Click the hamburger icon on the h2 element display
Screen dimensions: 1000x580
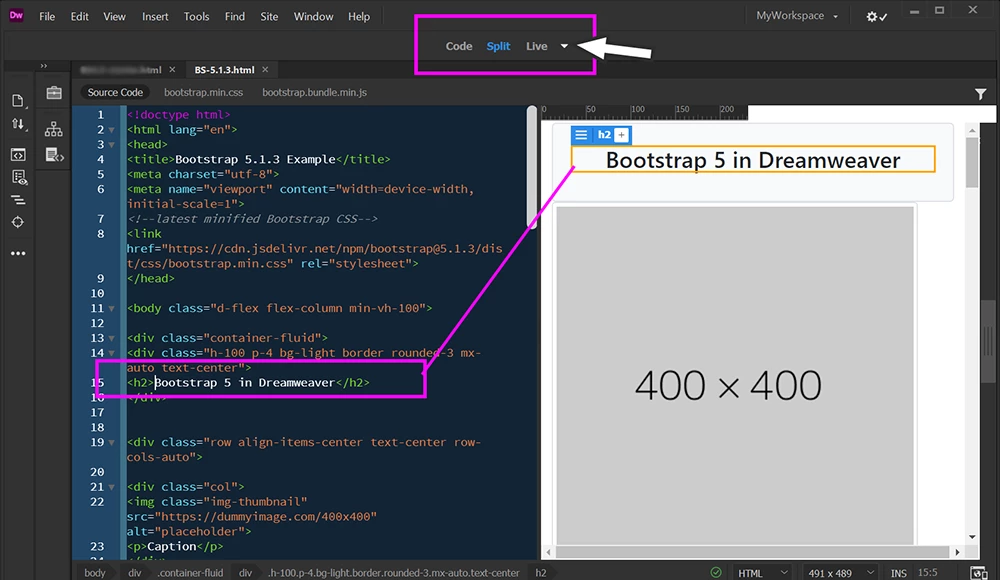pyautogui.click(x=581, y=135)
